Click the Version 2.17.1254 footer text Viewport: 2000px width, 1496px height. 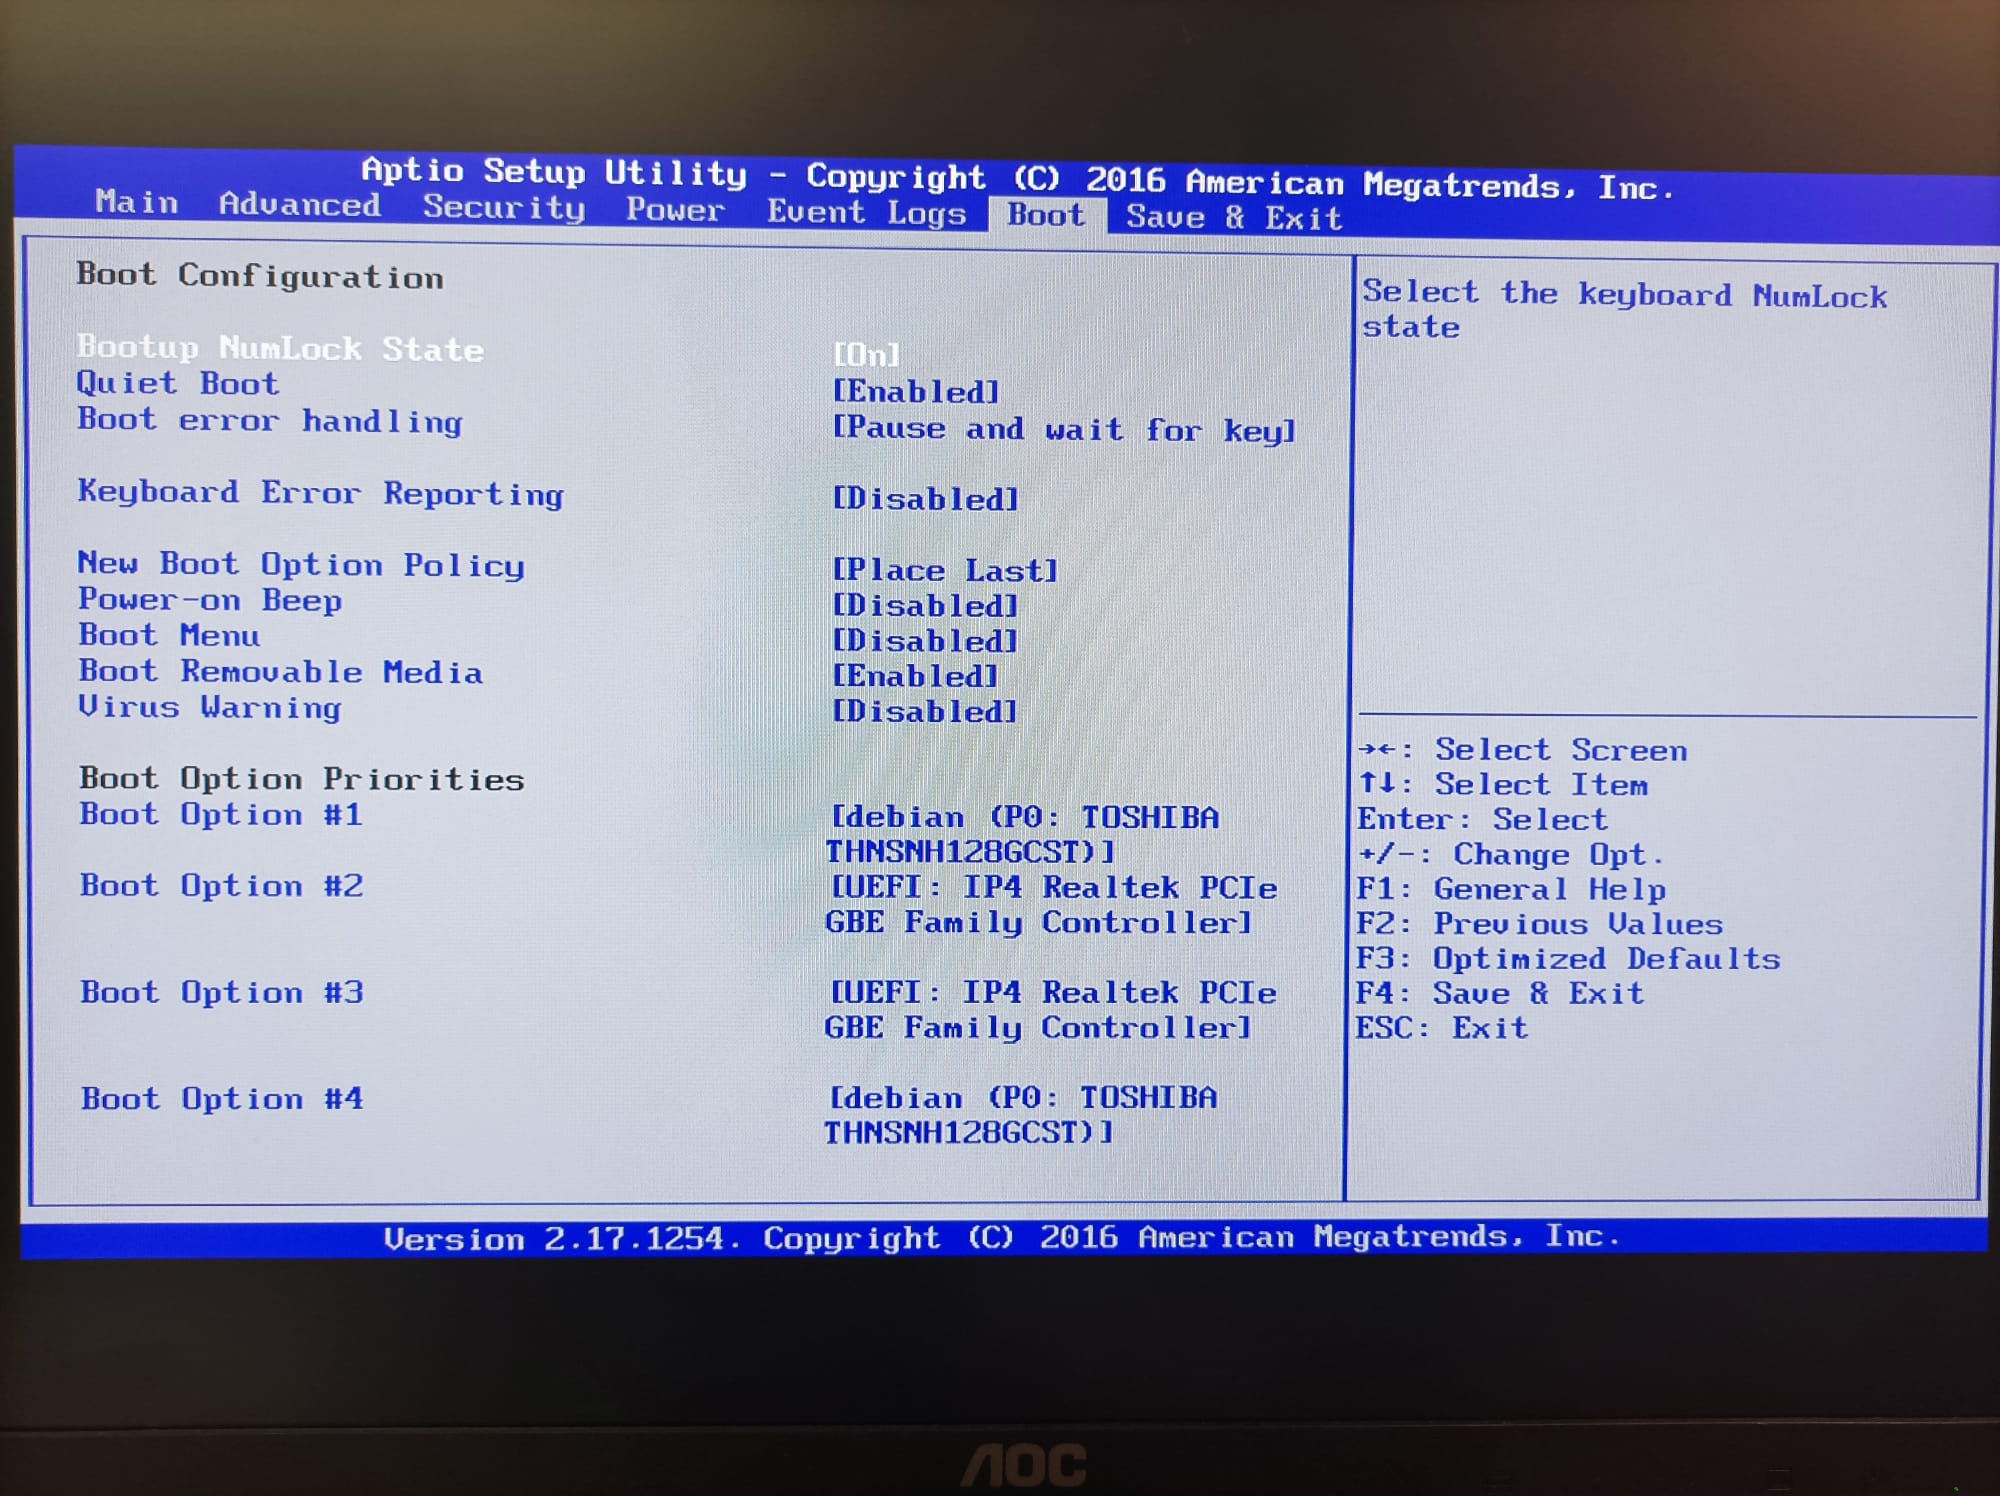click(x=1002, y=1237)
